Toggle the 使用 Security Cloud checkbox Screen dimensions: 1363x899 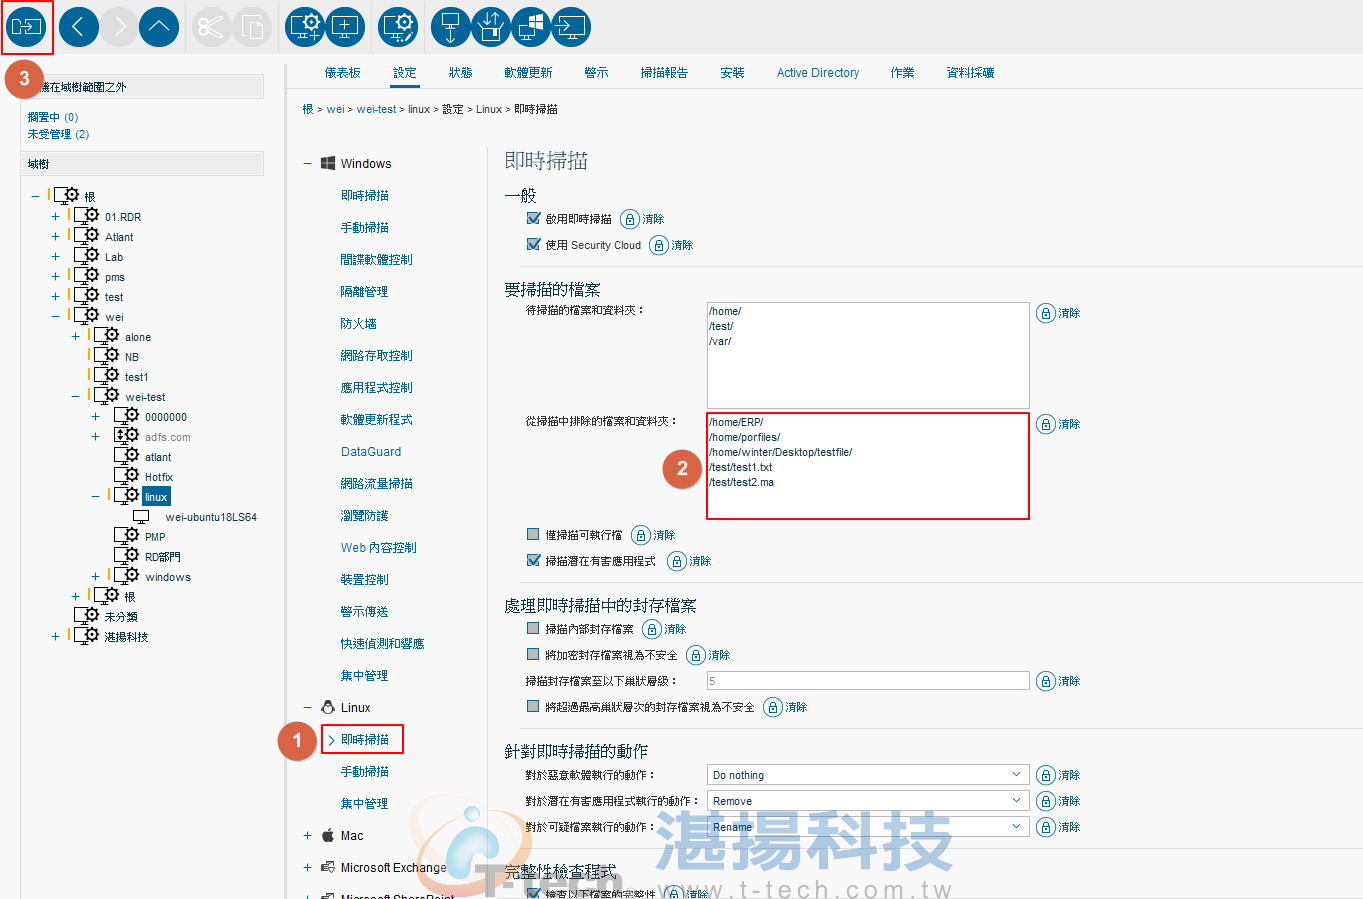(x=533, y=244)
